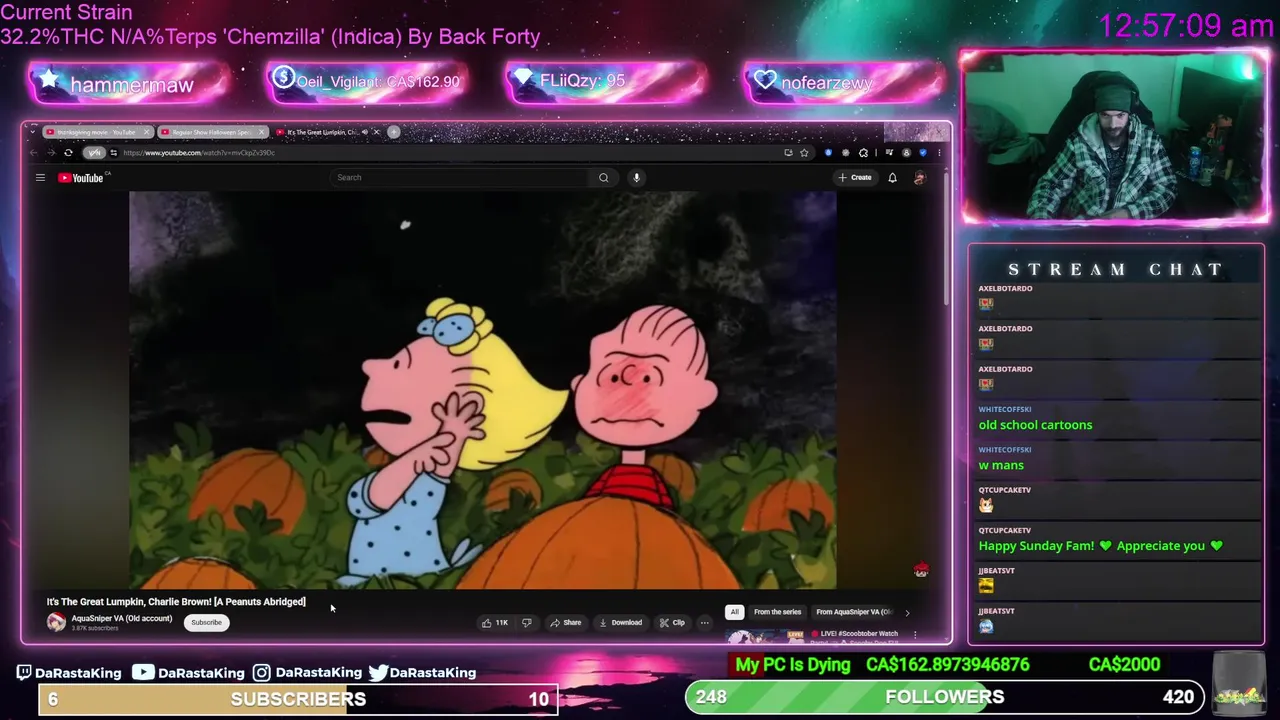Open YouTube notifications bell
The width and height of the screenshot is (1280, 720).
[x=892, y=178]
